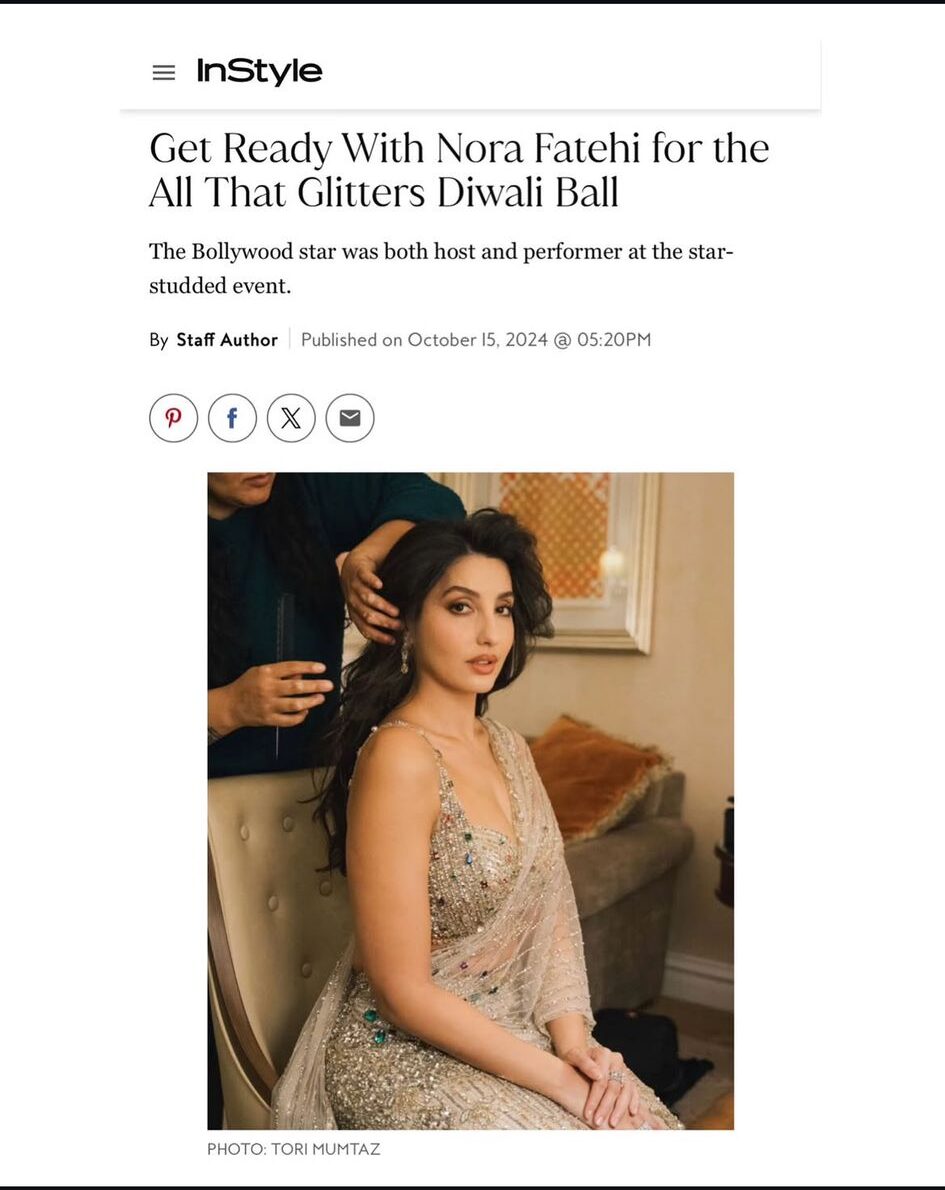The height and width of the screenshot is (1190, 945).
Task: Share article on X
Action: (x=291, y=418)
